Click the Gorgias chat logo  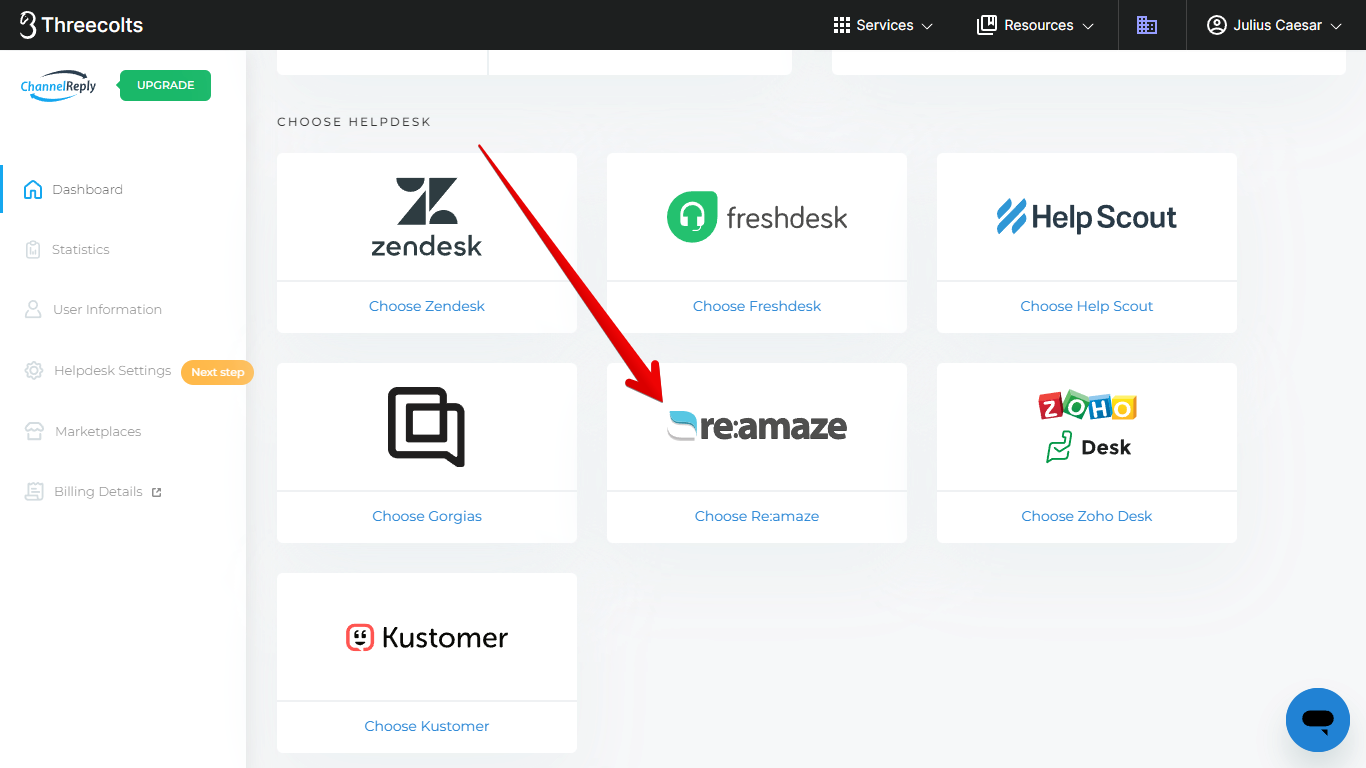pos(426,427)
